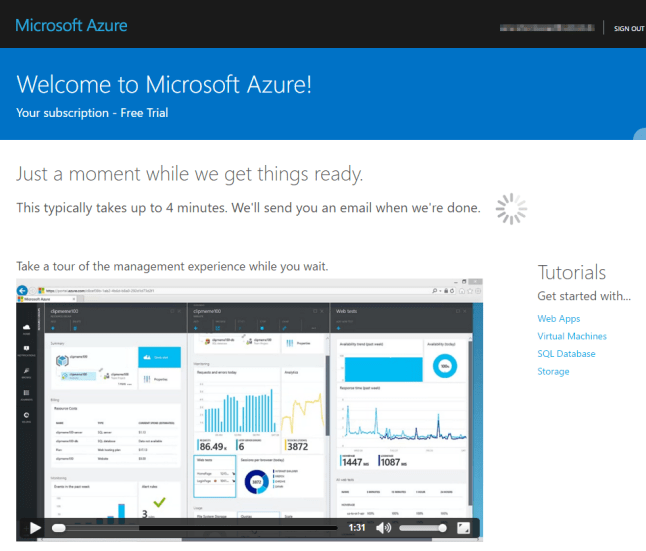Open the Web Apps tutorial link

tap(559, 319)
